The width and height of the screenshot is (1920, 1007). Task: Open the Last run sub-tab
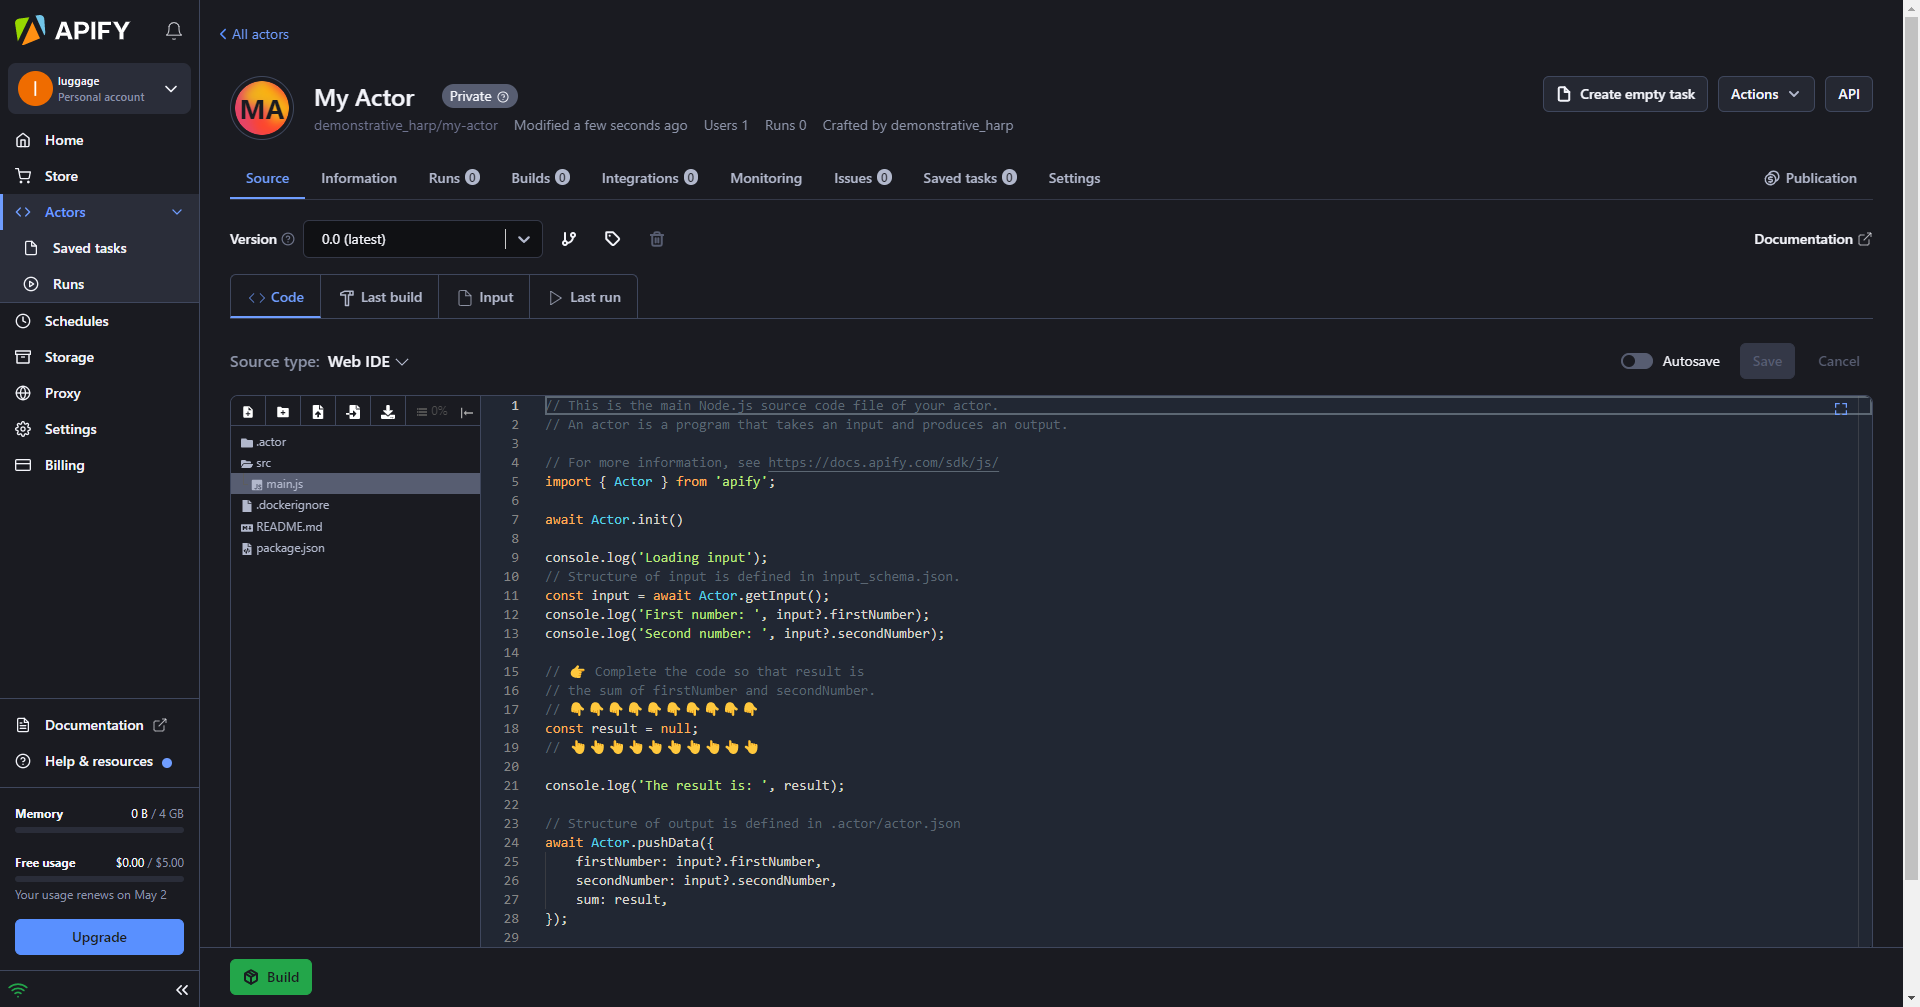pyautogui.click(x=585, y=297)
